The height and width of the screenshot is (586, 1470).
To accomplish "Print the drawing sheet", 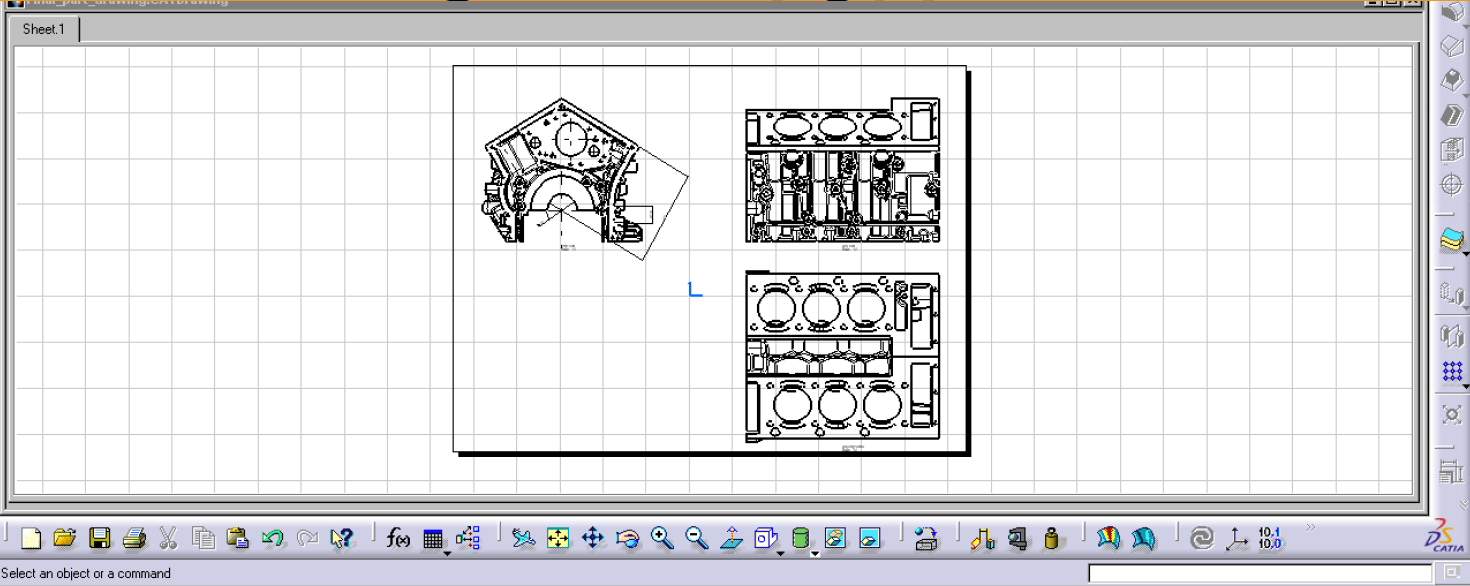I will (134, 539).
